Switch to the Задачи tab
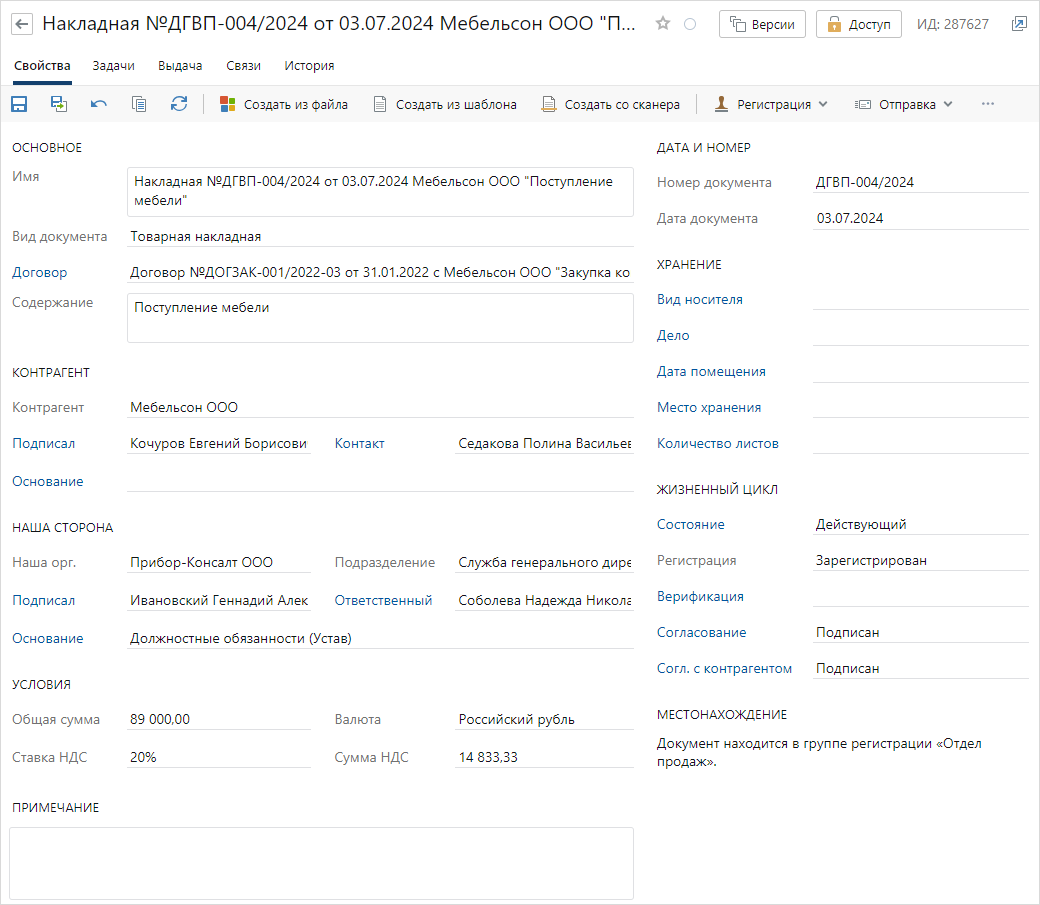 click(x=113, y=66)
